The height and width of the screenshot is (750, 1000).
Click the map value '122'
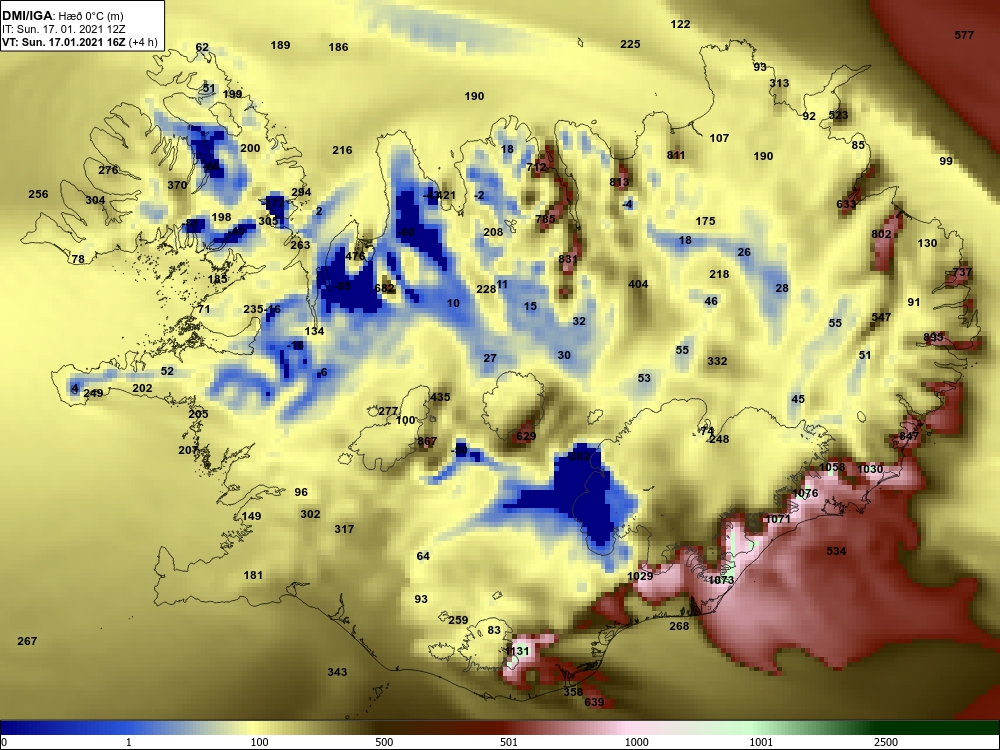[680, 24]
